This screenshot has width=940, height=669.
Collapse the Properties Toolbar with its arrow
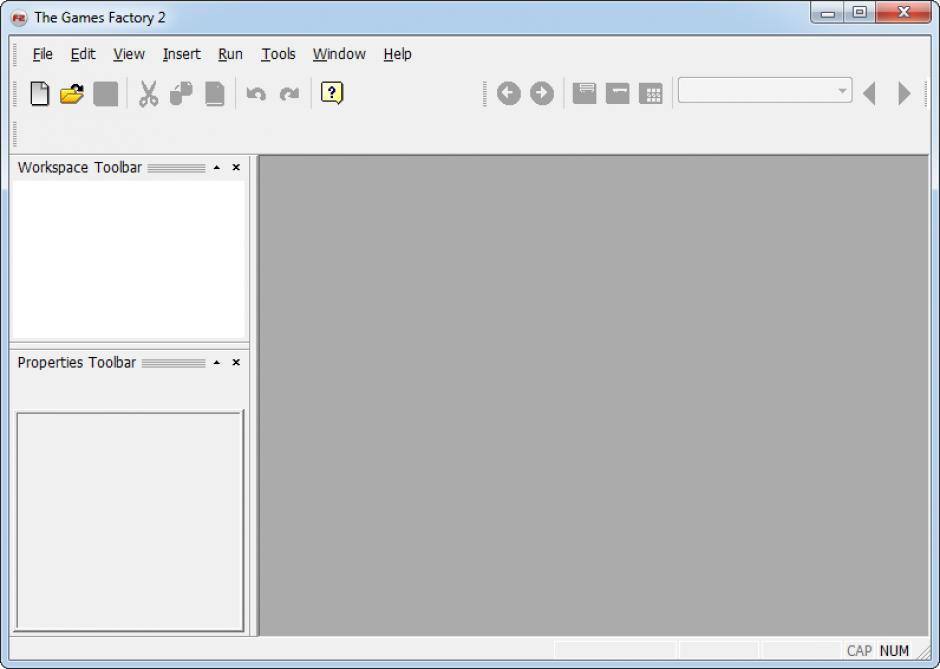pyautogui.click(x=217, y=362)
